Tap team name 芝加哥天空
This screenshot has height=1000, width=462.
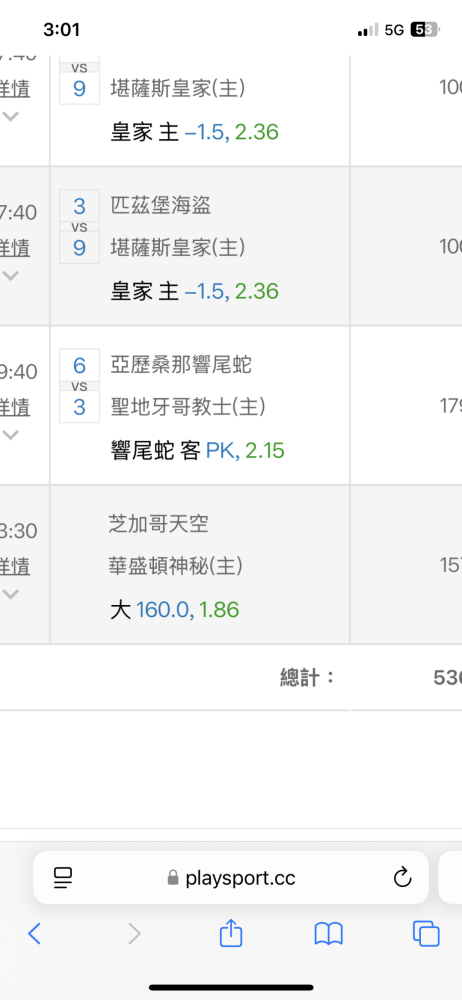click(x=159, y=524)
